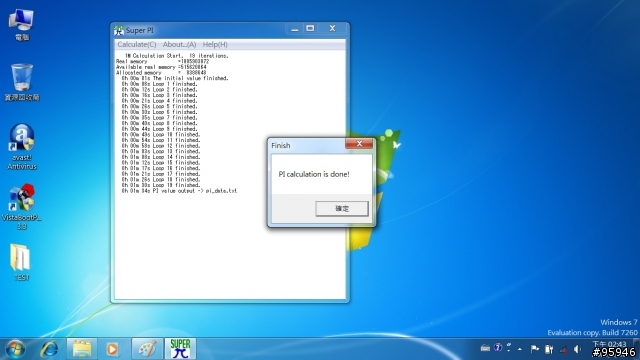Open Windows Media Player from the taskbar
Viewport: 640px width, 360px height.
(113, 349)
